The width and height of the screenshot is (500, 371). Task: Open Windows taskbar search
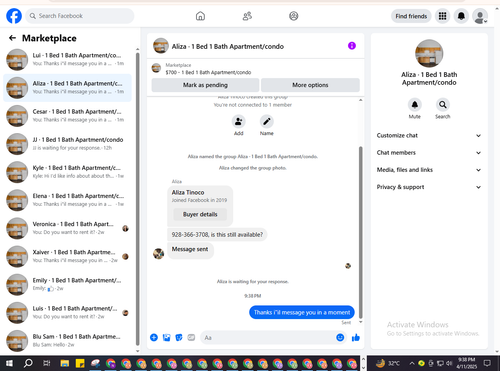tap(28, 363)
